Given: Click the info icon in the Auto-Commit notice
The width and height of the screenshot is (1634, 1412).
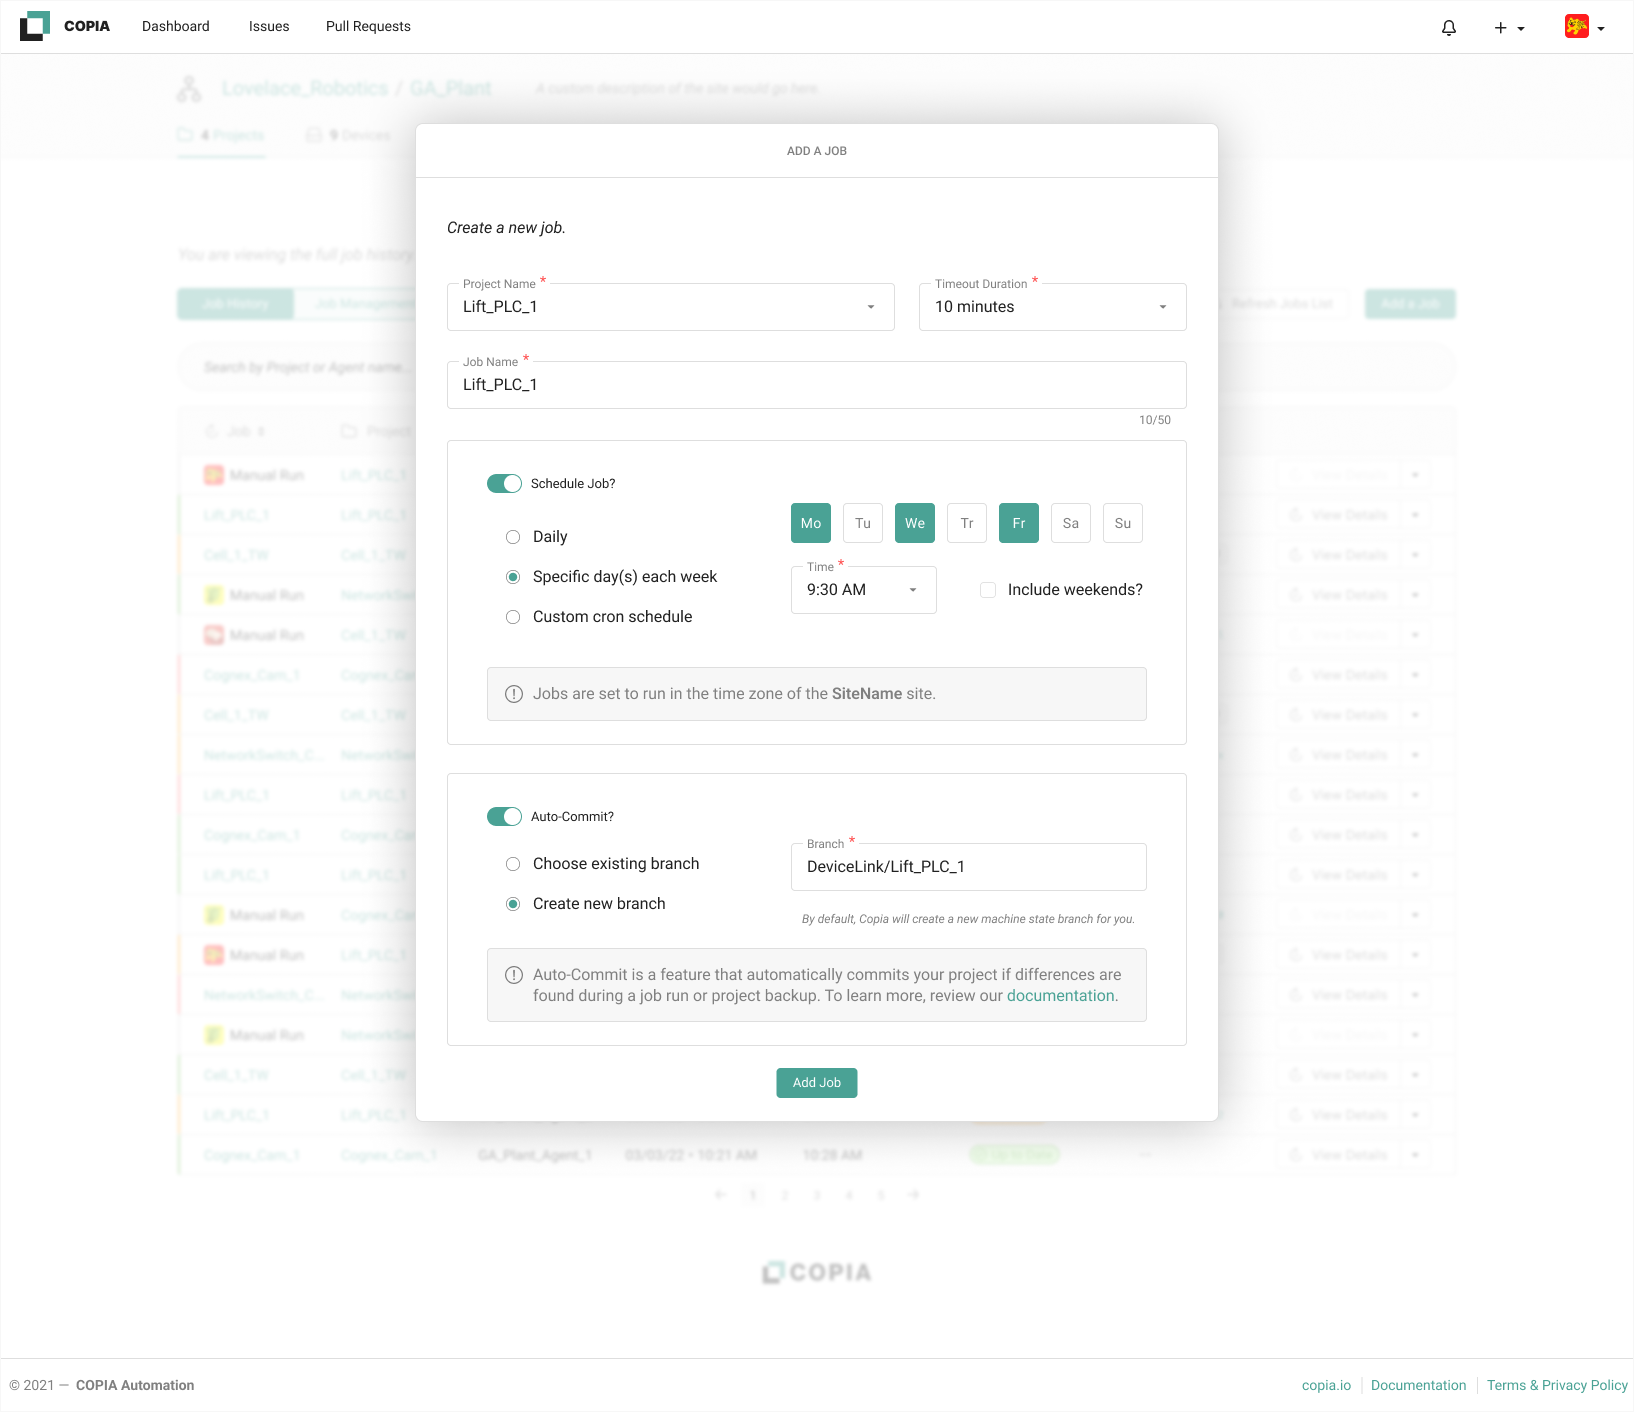Looking at the screenshot, I should [x=513, y=974].
